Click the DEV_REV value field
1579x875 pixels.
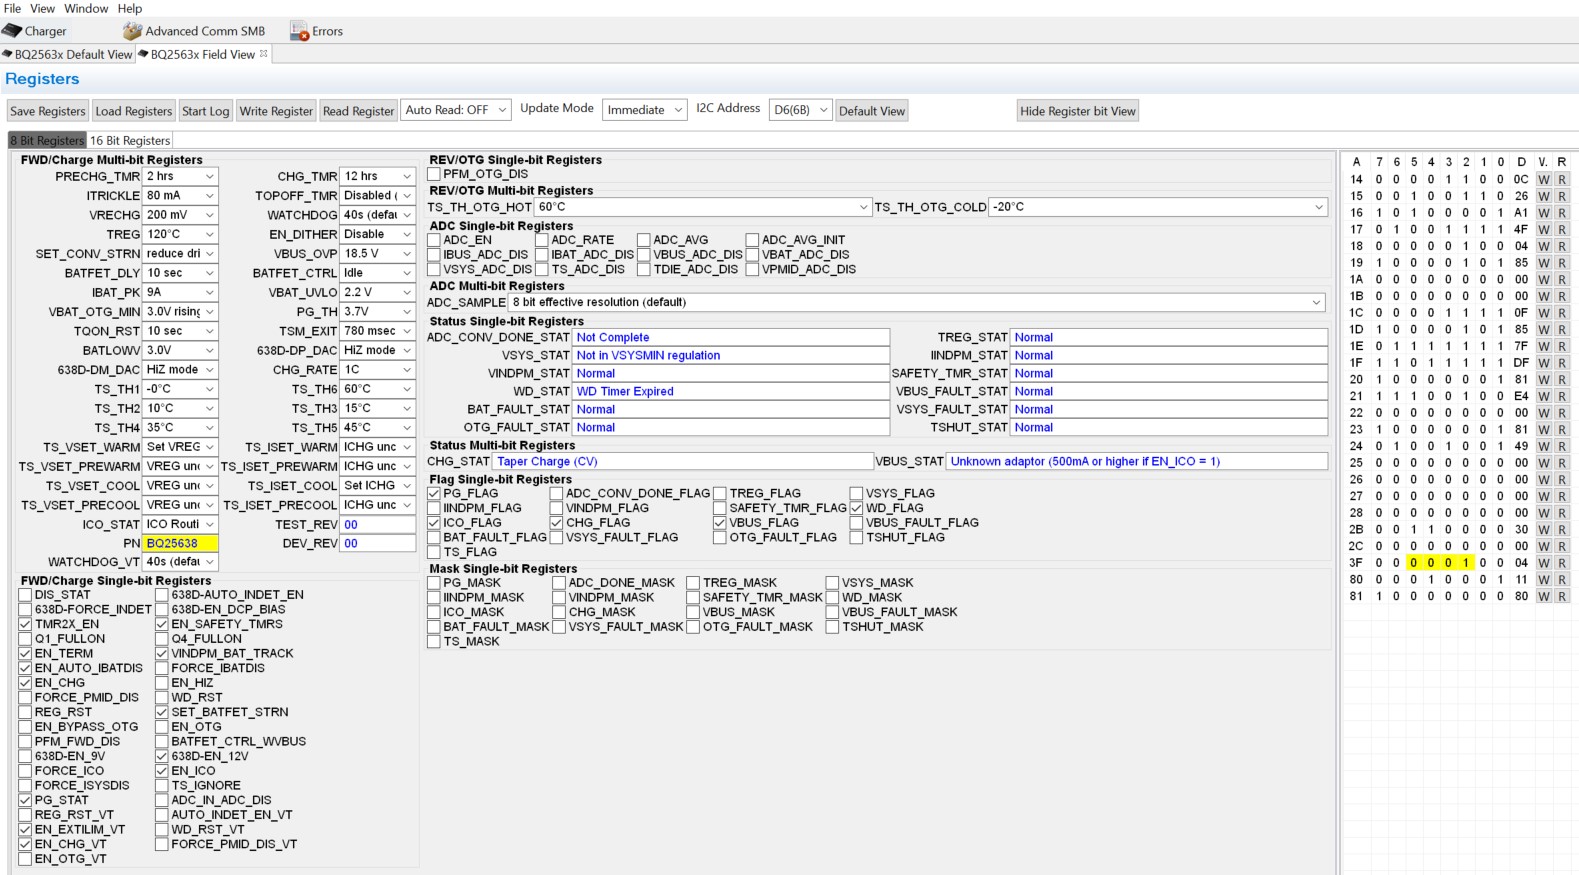(378, 543)
